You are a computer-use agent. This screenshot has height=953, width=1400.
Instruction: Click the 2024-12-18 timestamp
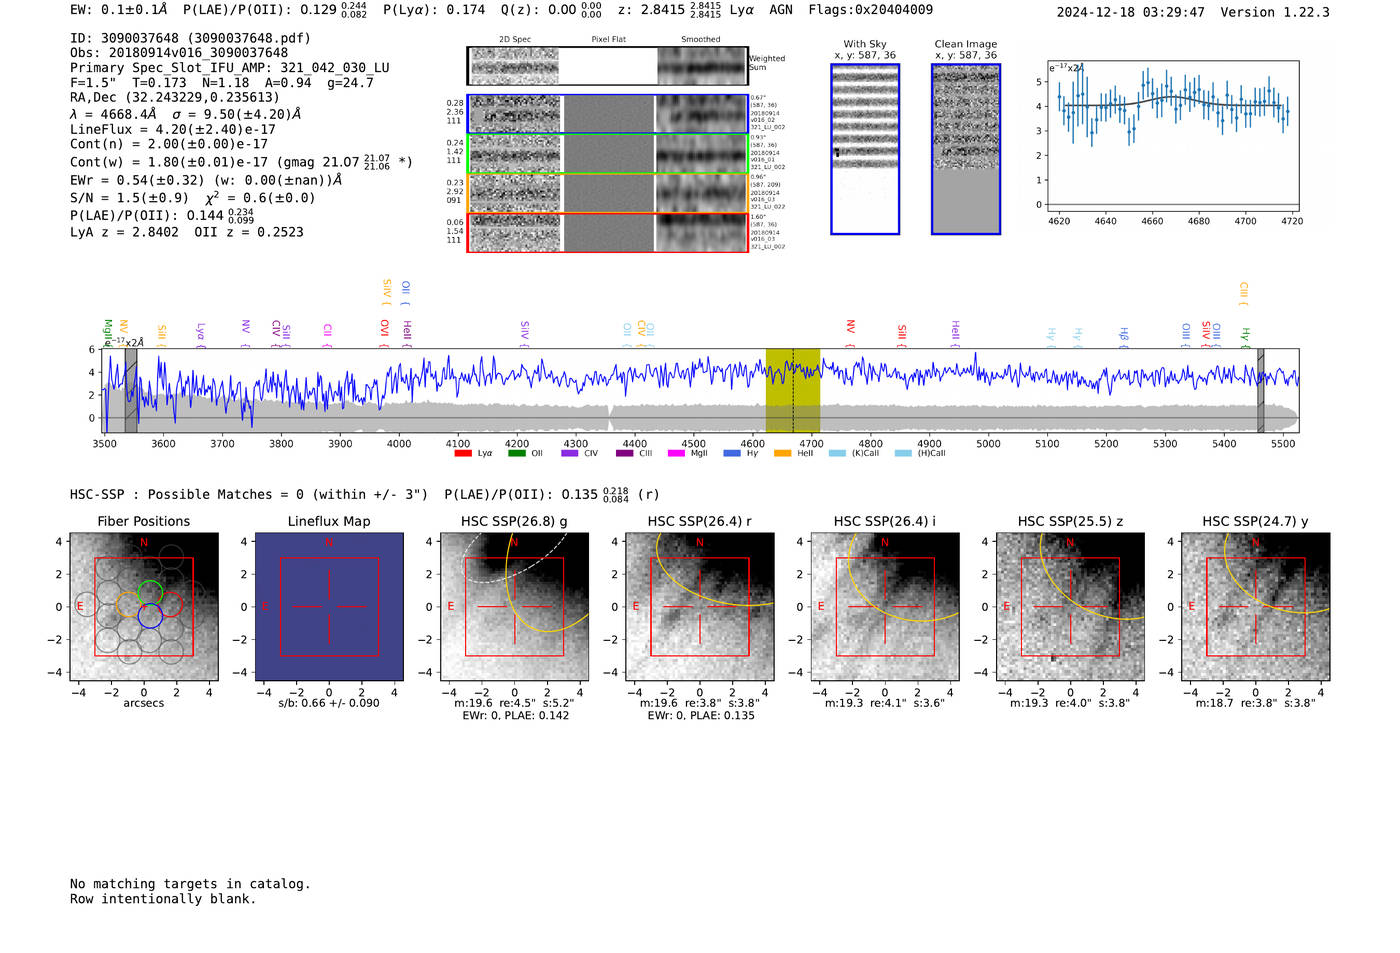point(1131,12)
